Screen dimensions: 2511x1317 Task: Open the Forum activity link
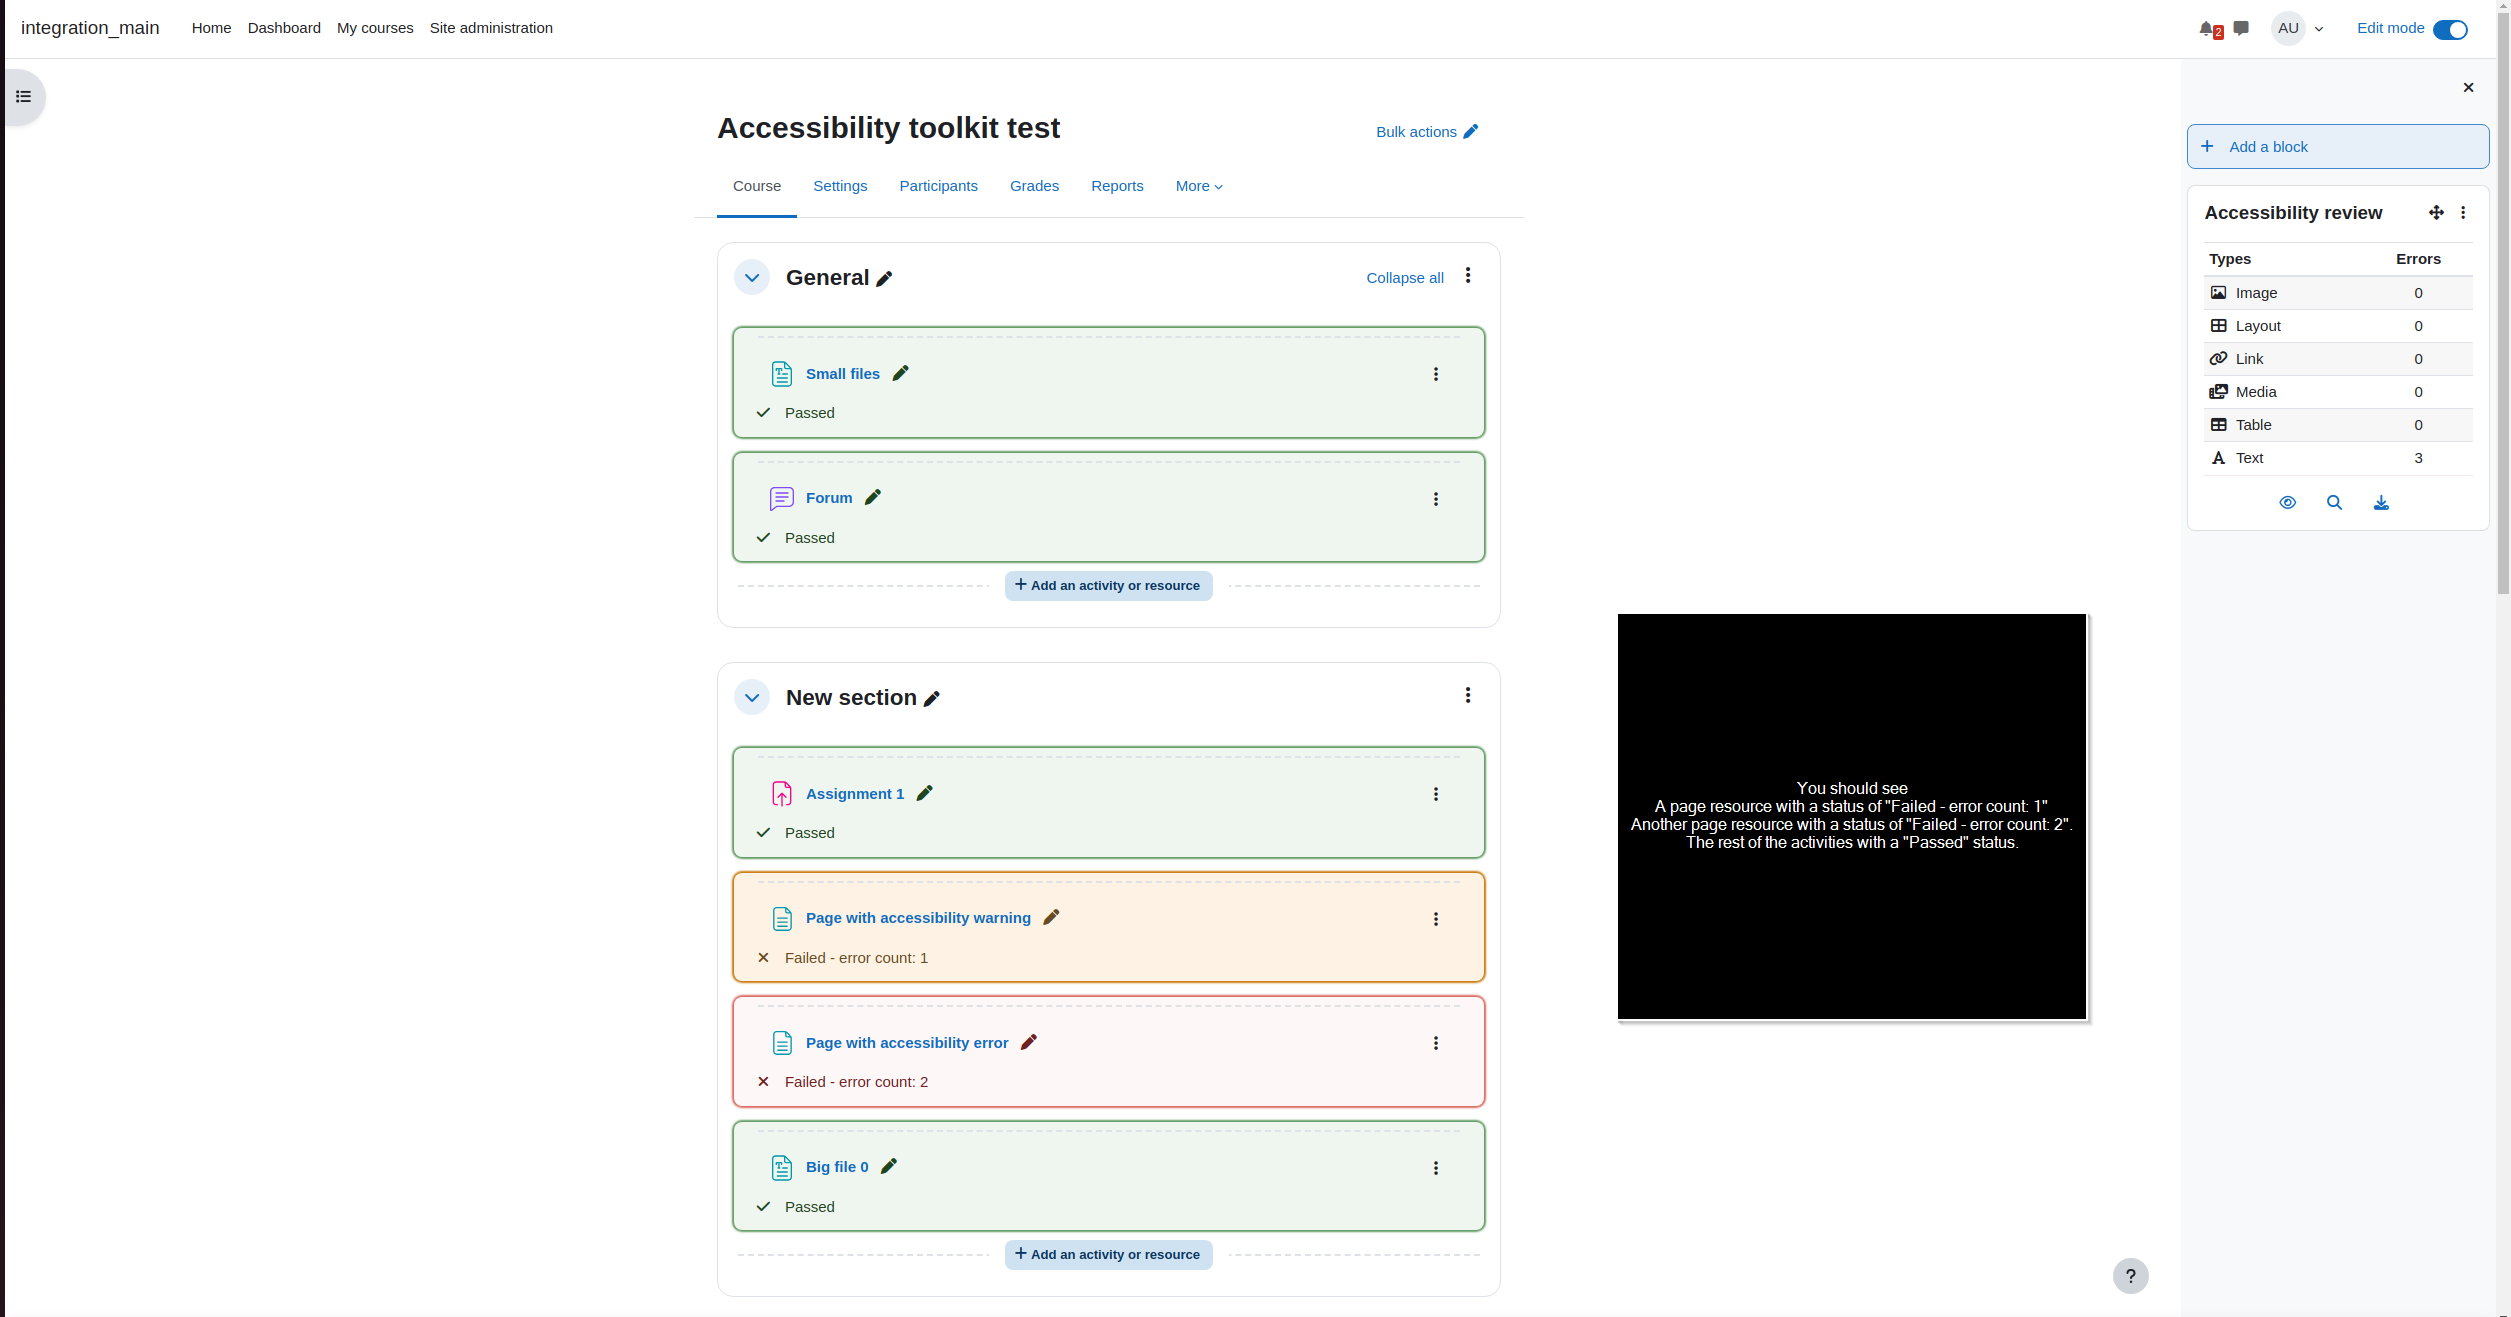coord(829,498)
